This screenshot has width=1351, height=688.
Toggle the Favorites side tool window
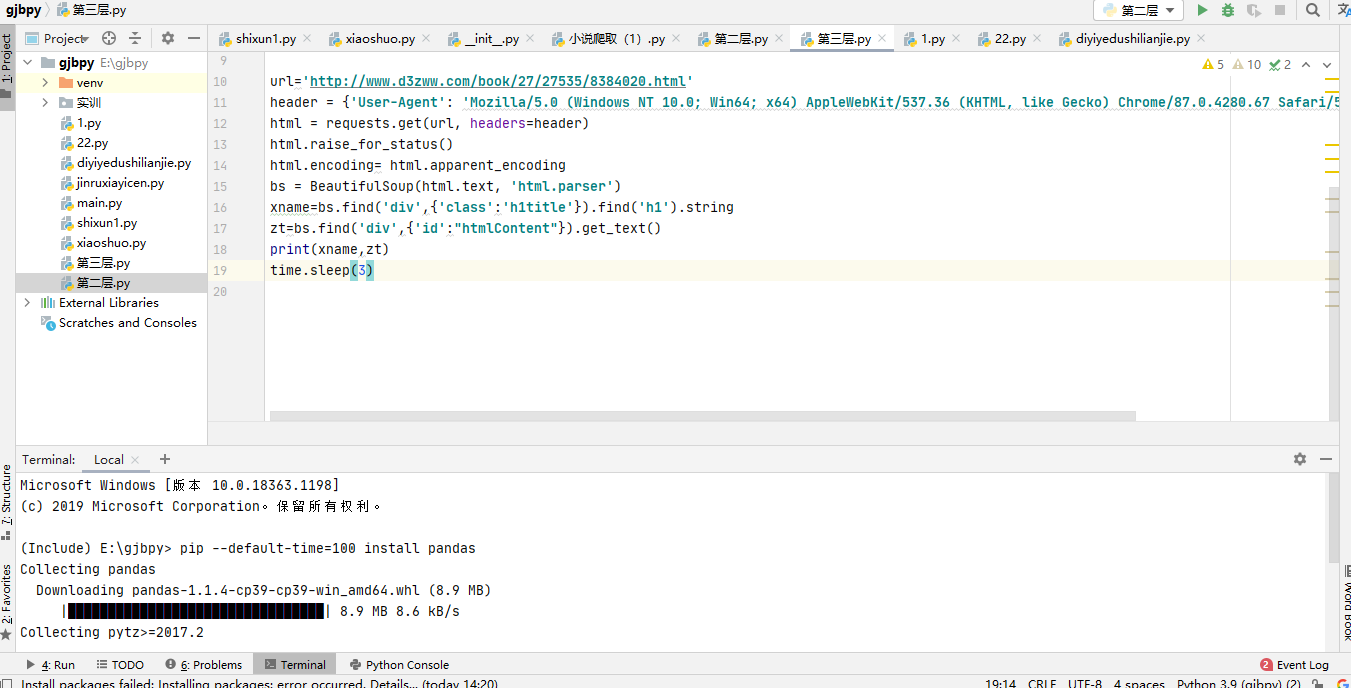pos(7,602)
